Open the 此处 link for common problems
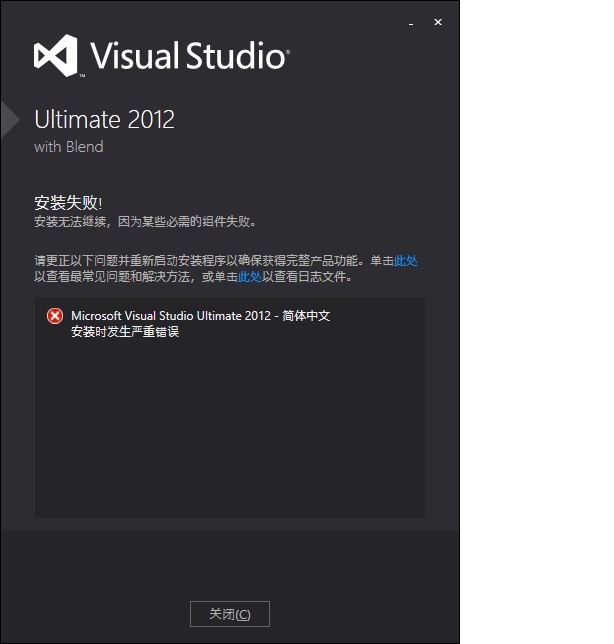Viewport: 614px width, 644px height. pos(406,260)
